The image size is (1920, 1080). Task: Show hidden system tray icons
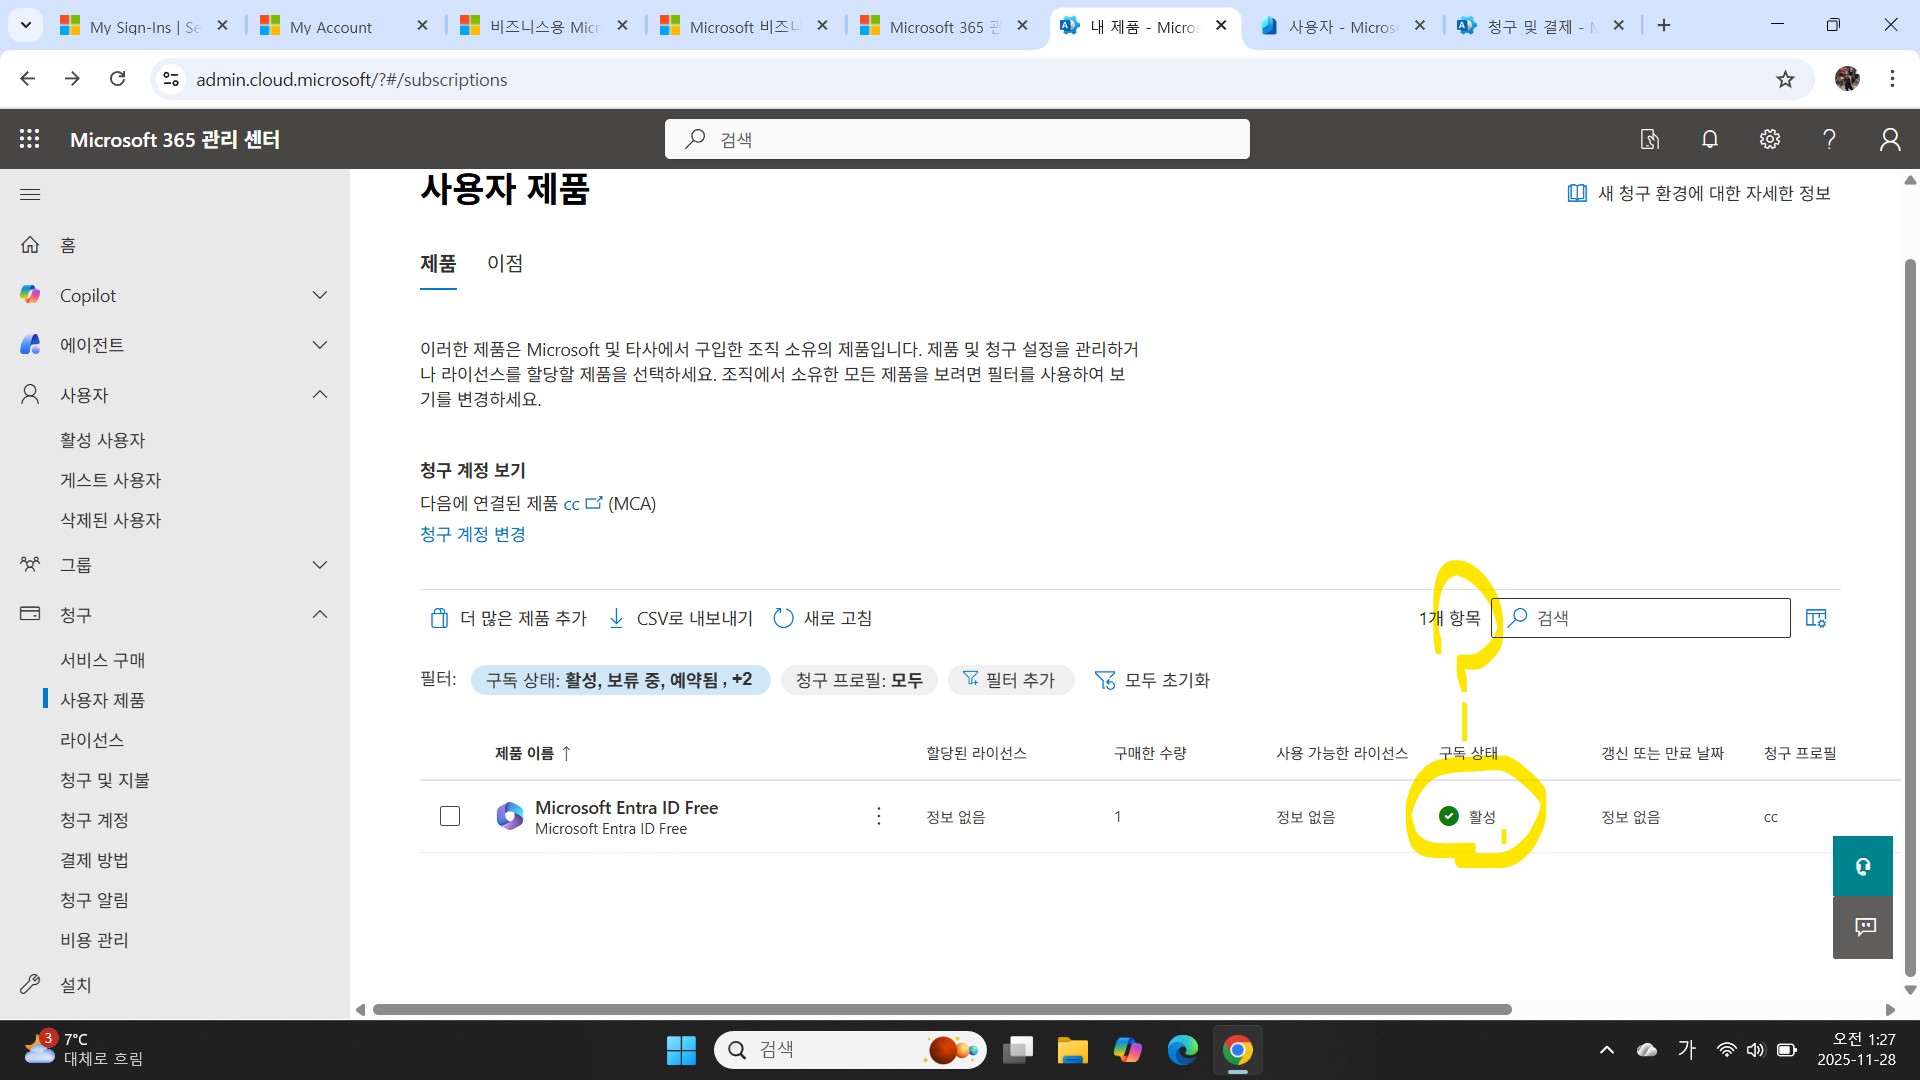point(1606,1050)
